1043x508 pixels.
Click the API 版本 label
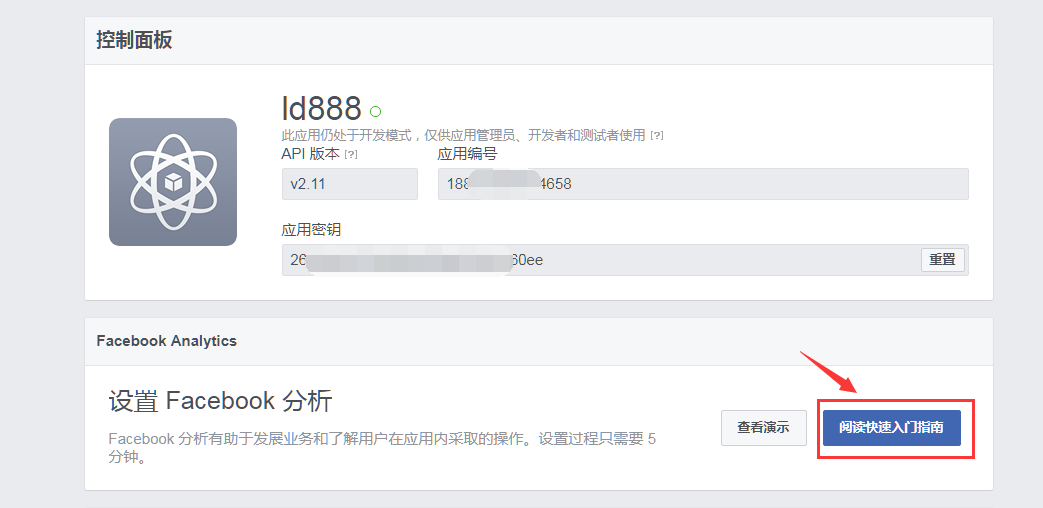(310, 155)
